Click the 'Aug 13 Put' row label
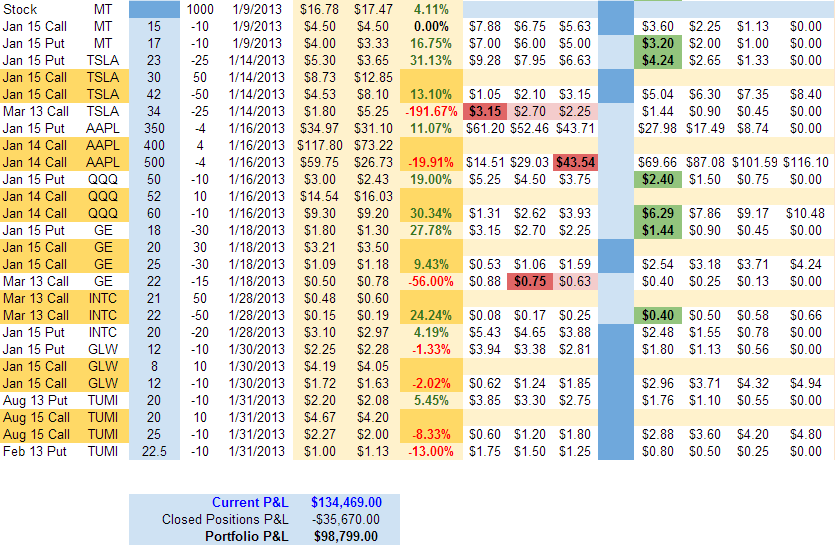This screenshot has height=545, width=835. [x=35, y=400]
